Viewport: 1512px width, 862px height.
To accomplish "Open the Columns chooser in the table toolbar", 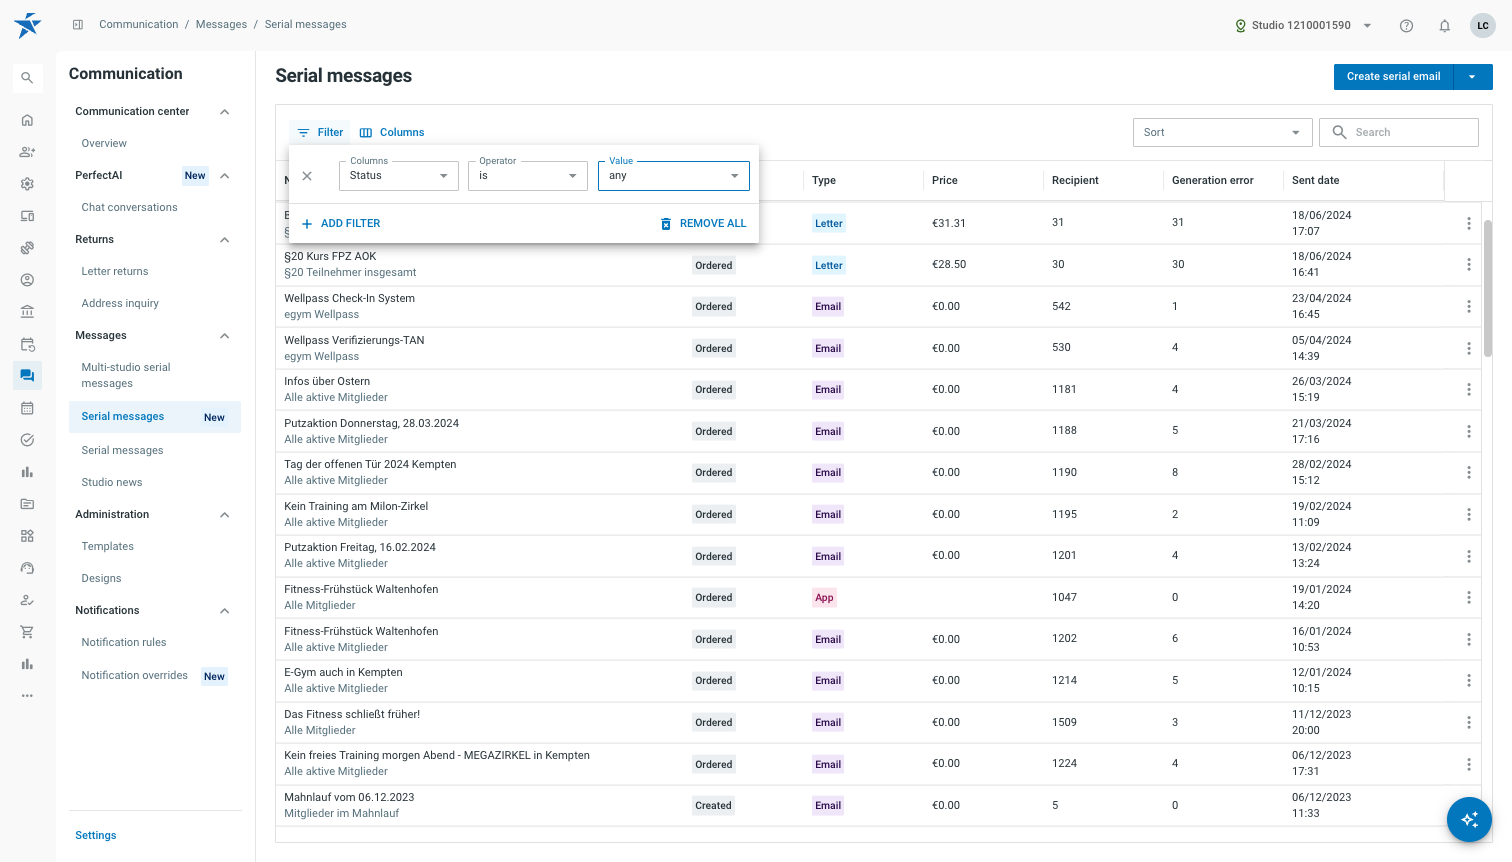I will click(x=392, y=133).
